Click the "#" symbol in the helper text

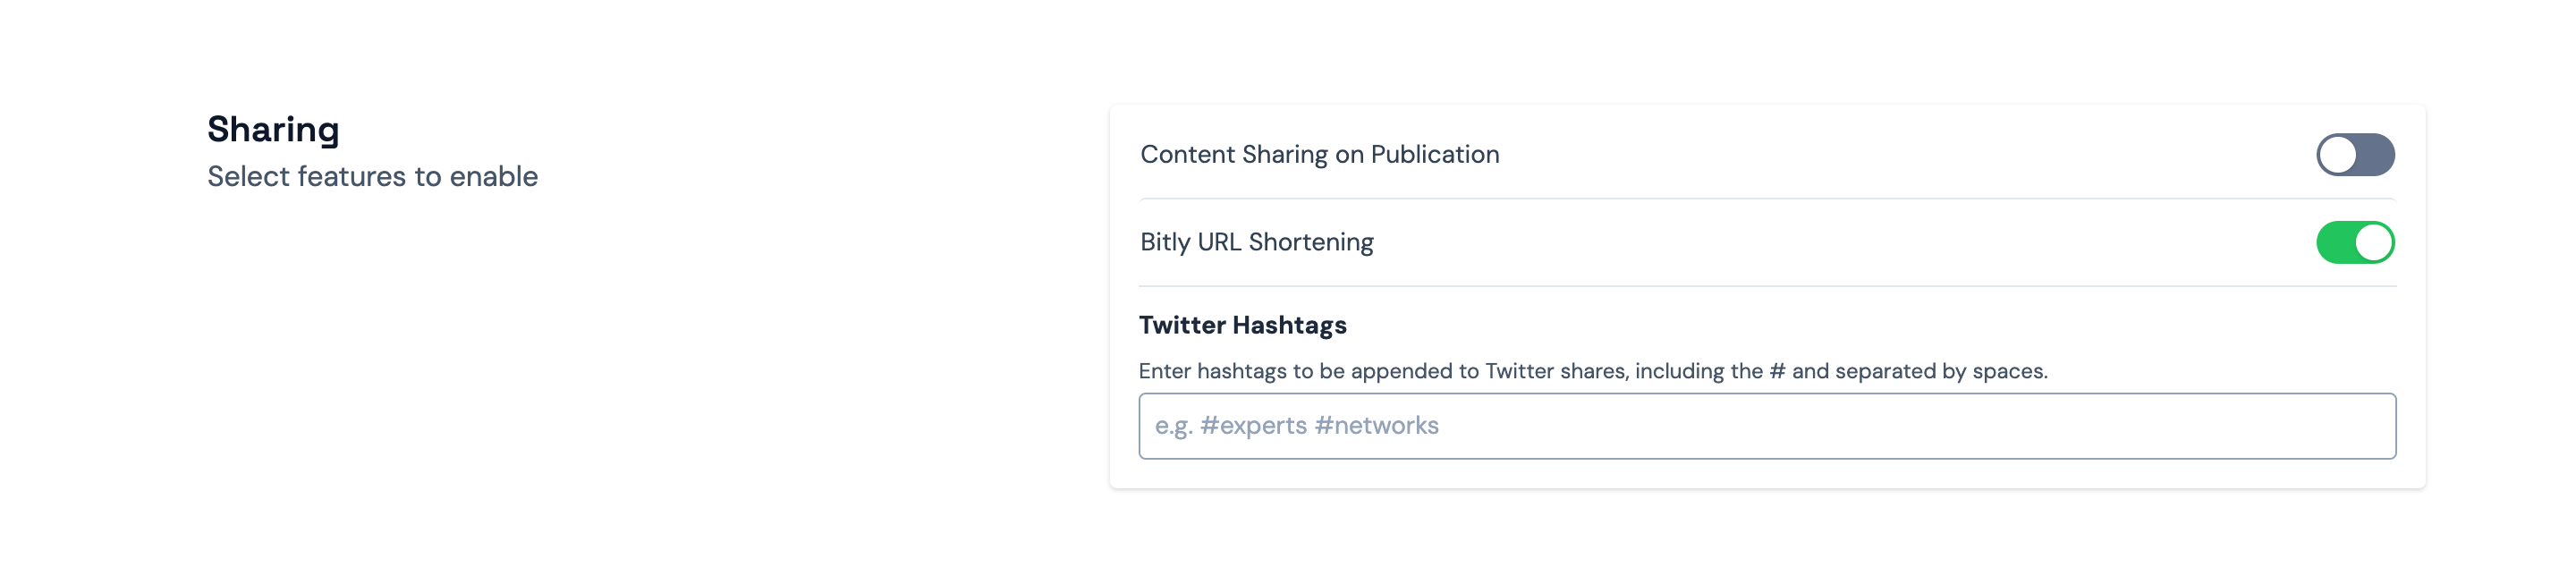click(x=1777, y=371)
